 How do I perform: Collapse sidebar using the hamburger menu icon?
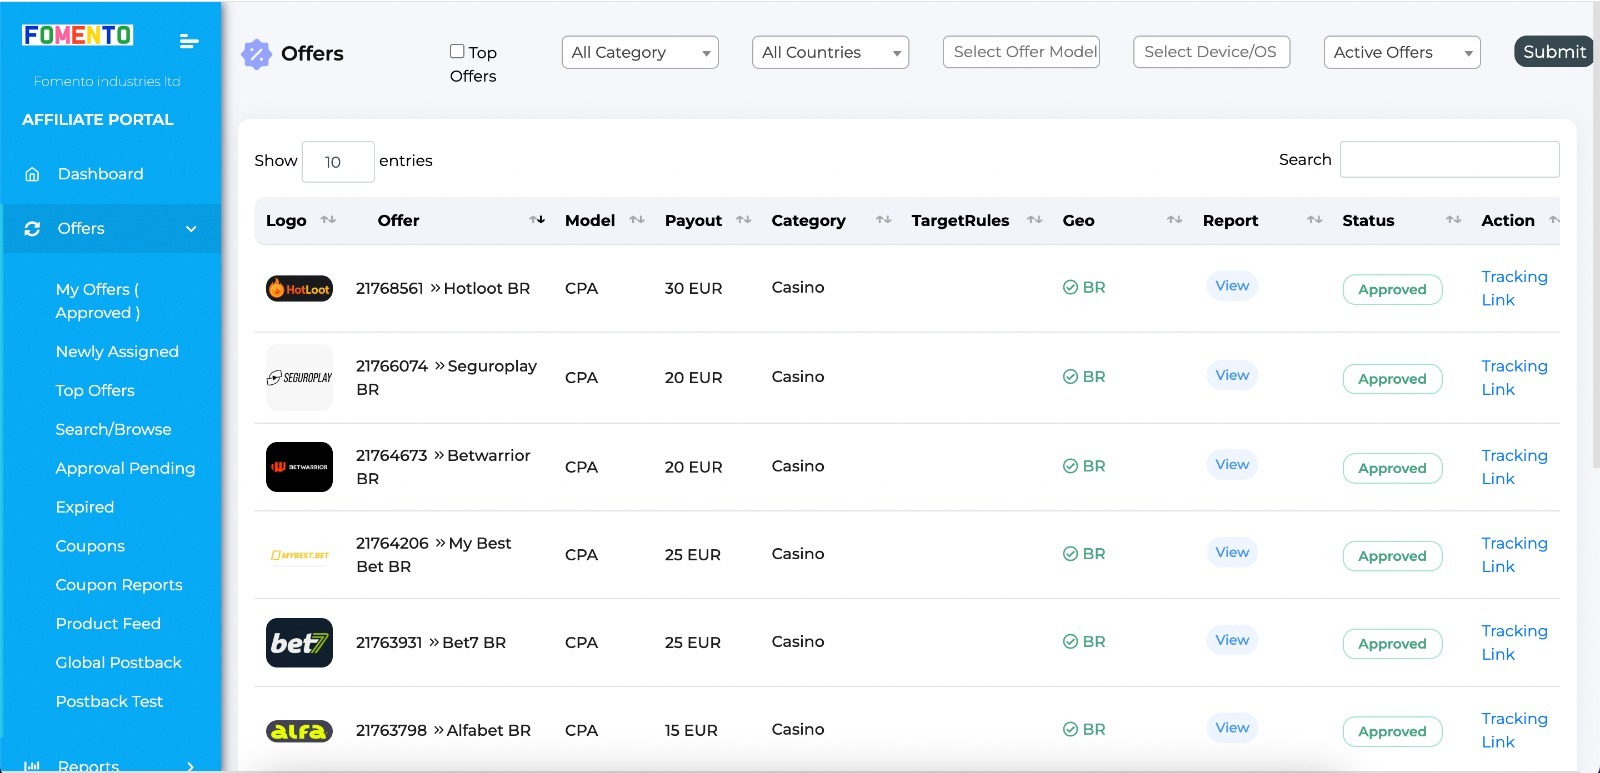pos(188,41)
